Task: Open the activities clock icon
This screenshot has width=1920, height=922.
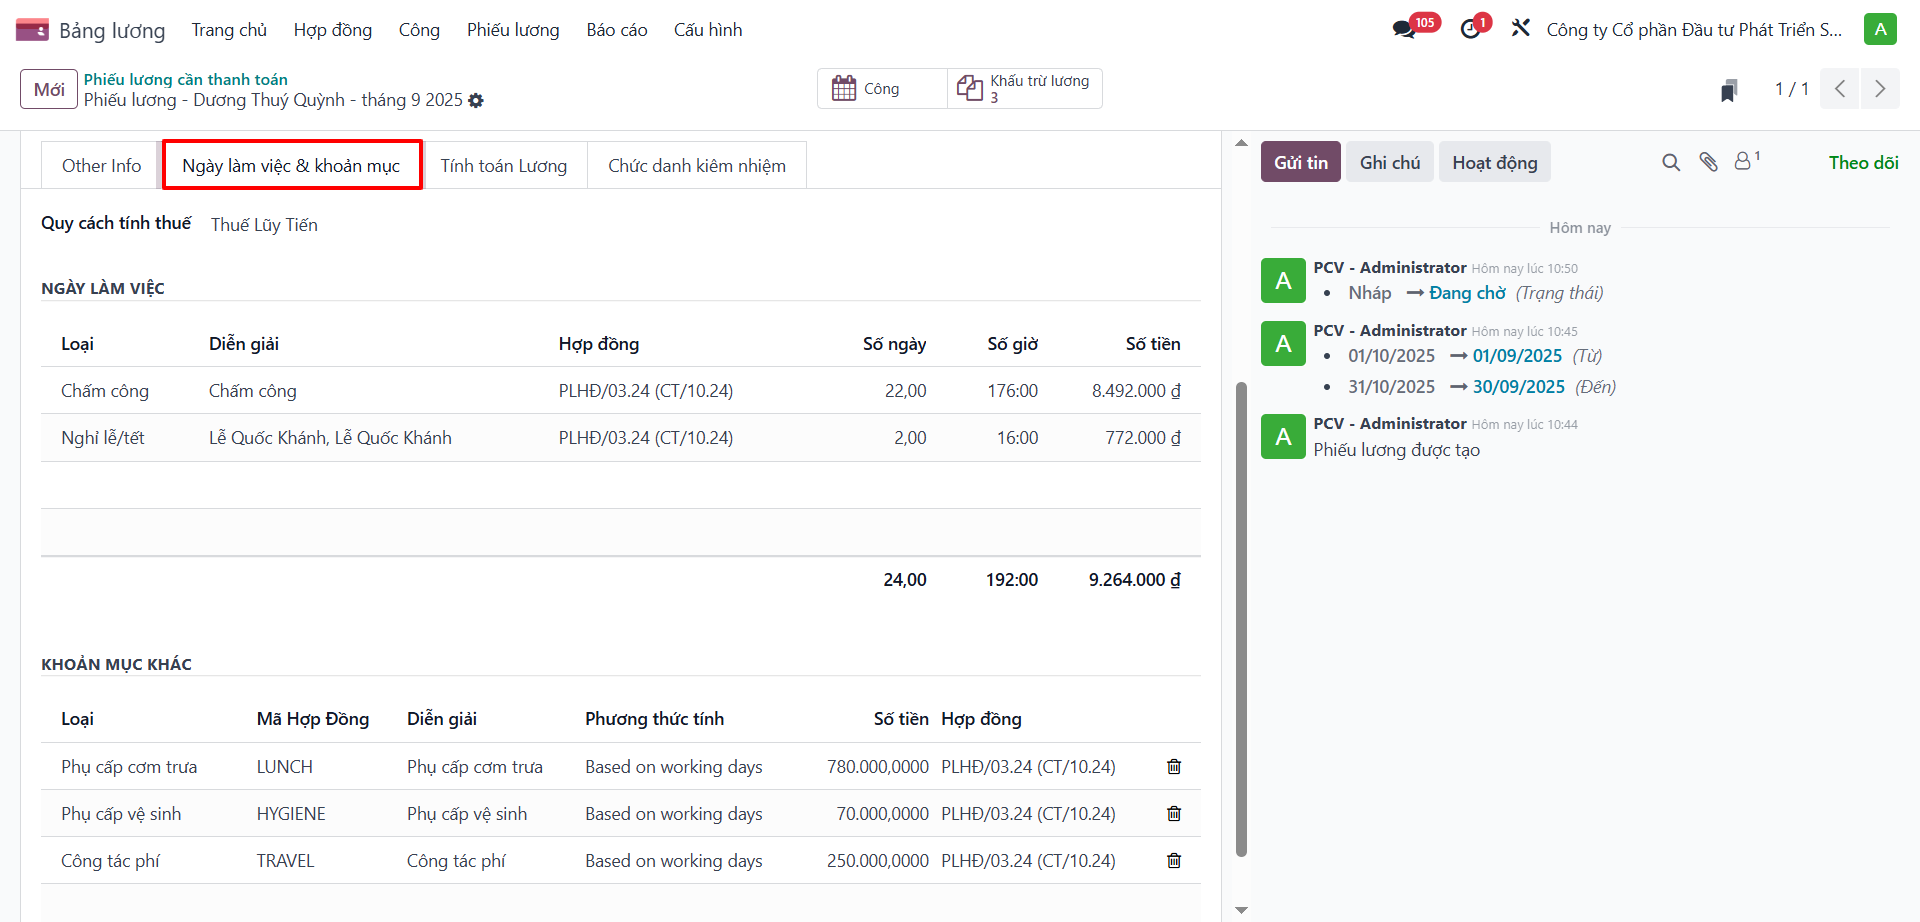Action: (1470, 29)
